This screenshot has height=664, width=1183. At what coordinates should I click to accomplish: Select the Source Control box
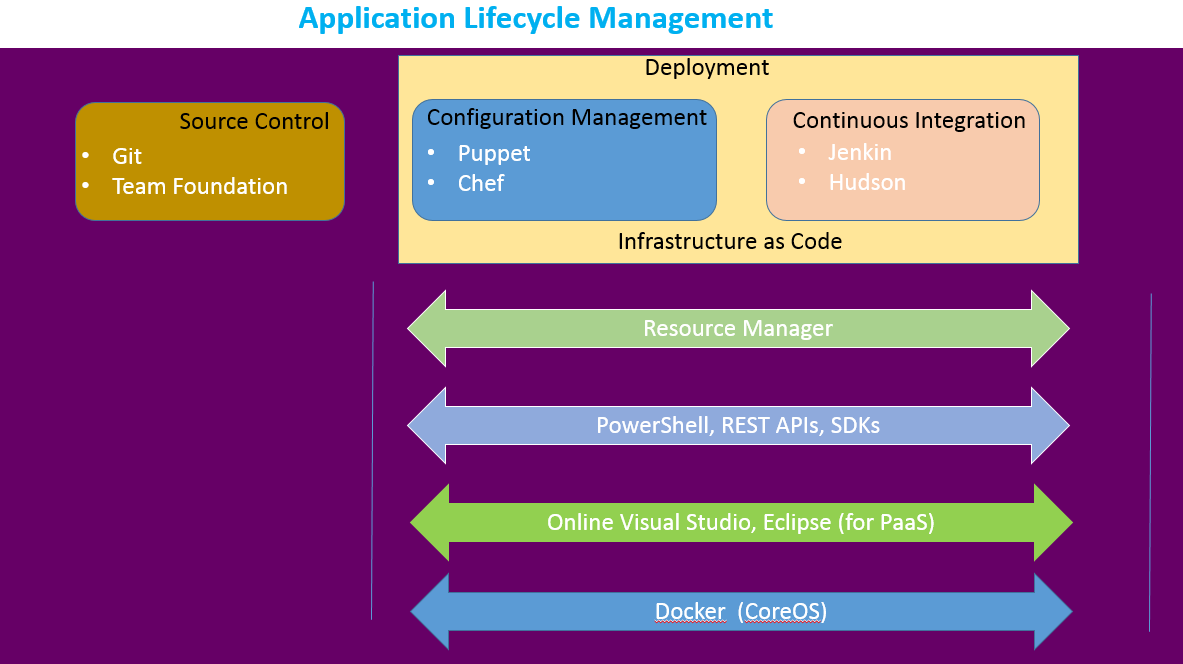coord(209,160)
